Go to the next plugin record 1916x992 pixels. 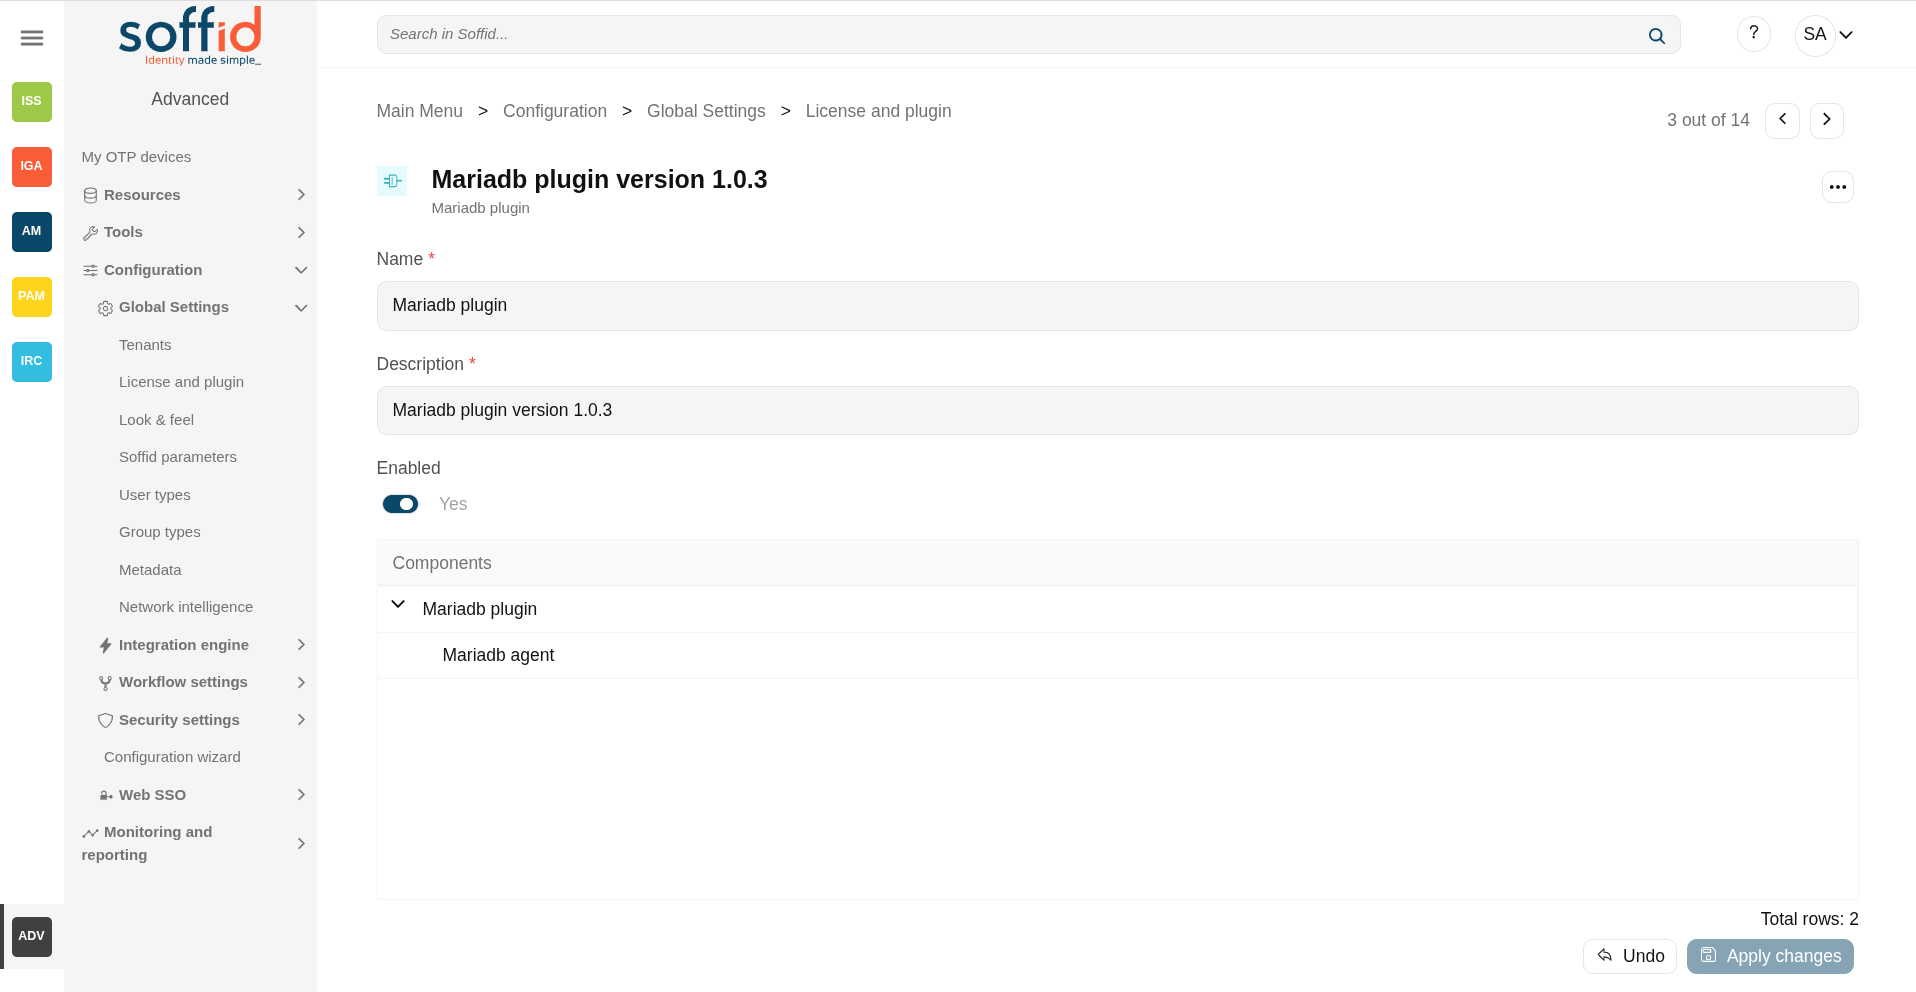[x=1827, y=120]
